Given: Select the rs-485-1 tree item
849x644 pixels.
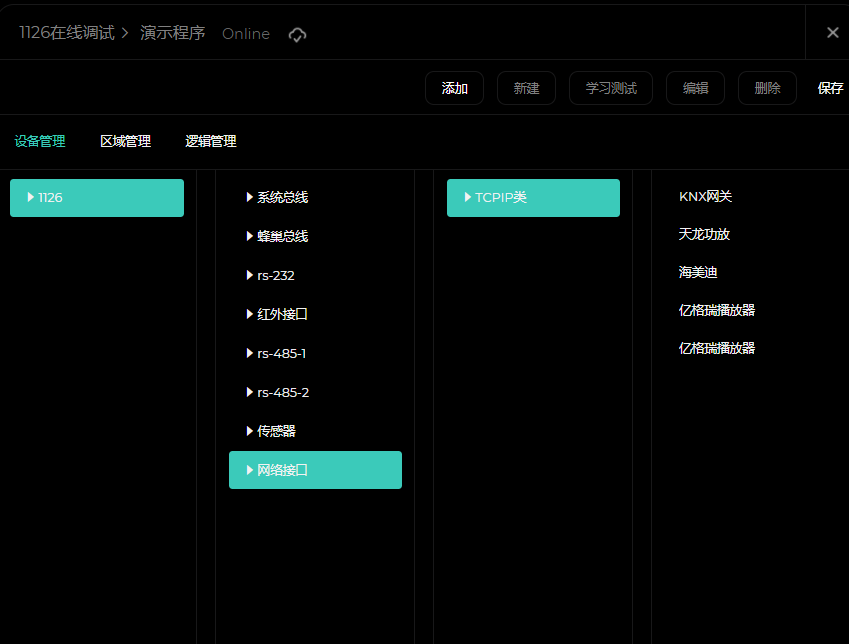Looking at the screenshot, I should pyautogui.click(x=283, y=353).
